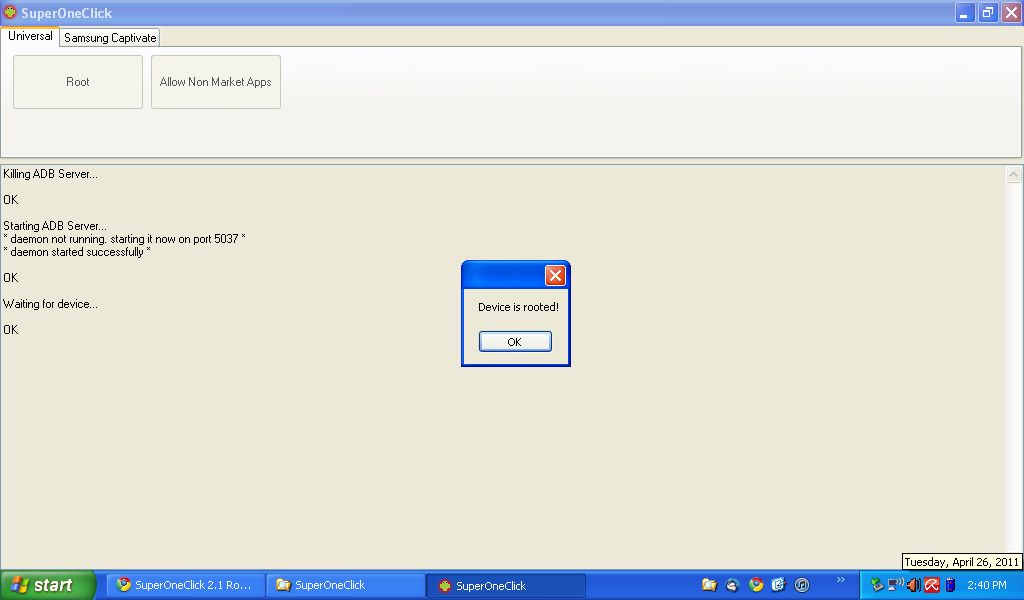
Task: Open the Avira antivirus tray icon
Action: point(931,585)
